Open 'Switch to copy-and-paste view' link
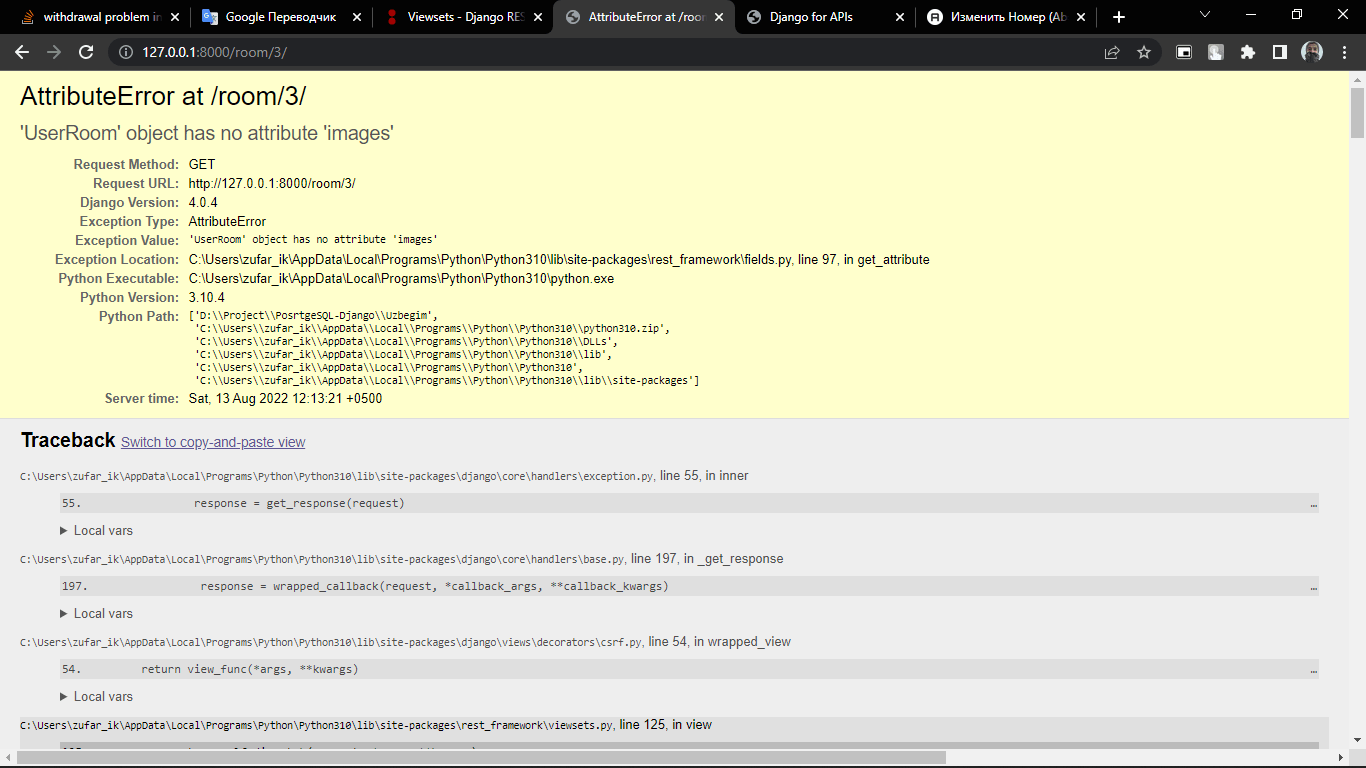The image size is (1366, 768). 213,442
